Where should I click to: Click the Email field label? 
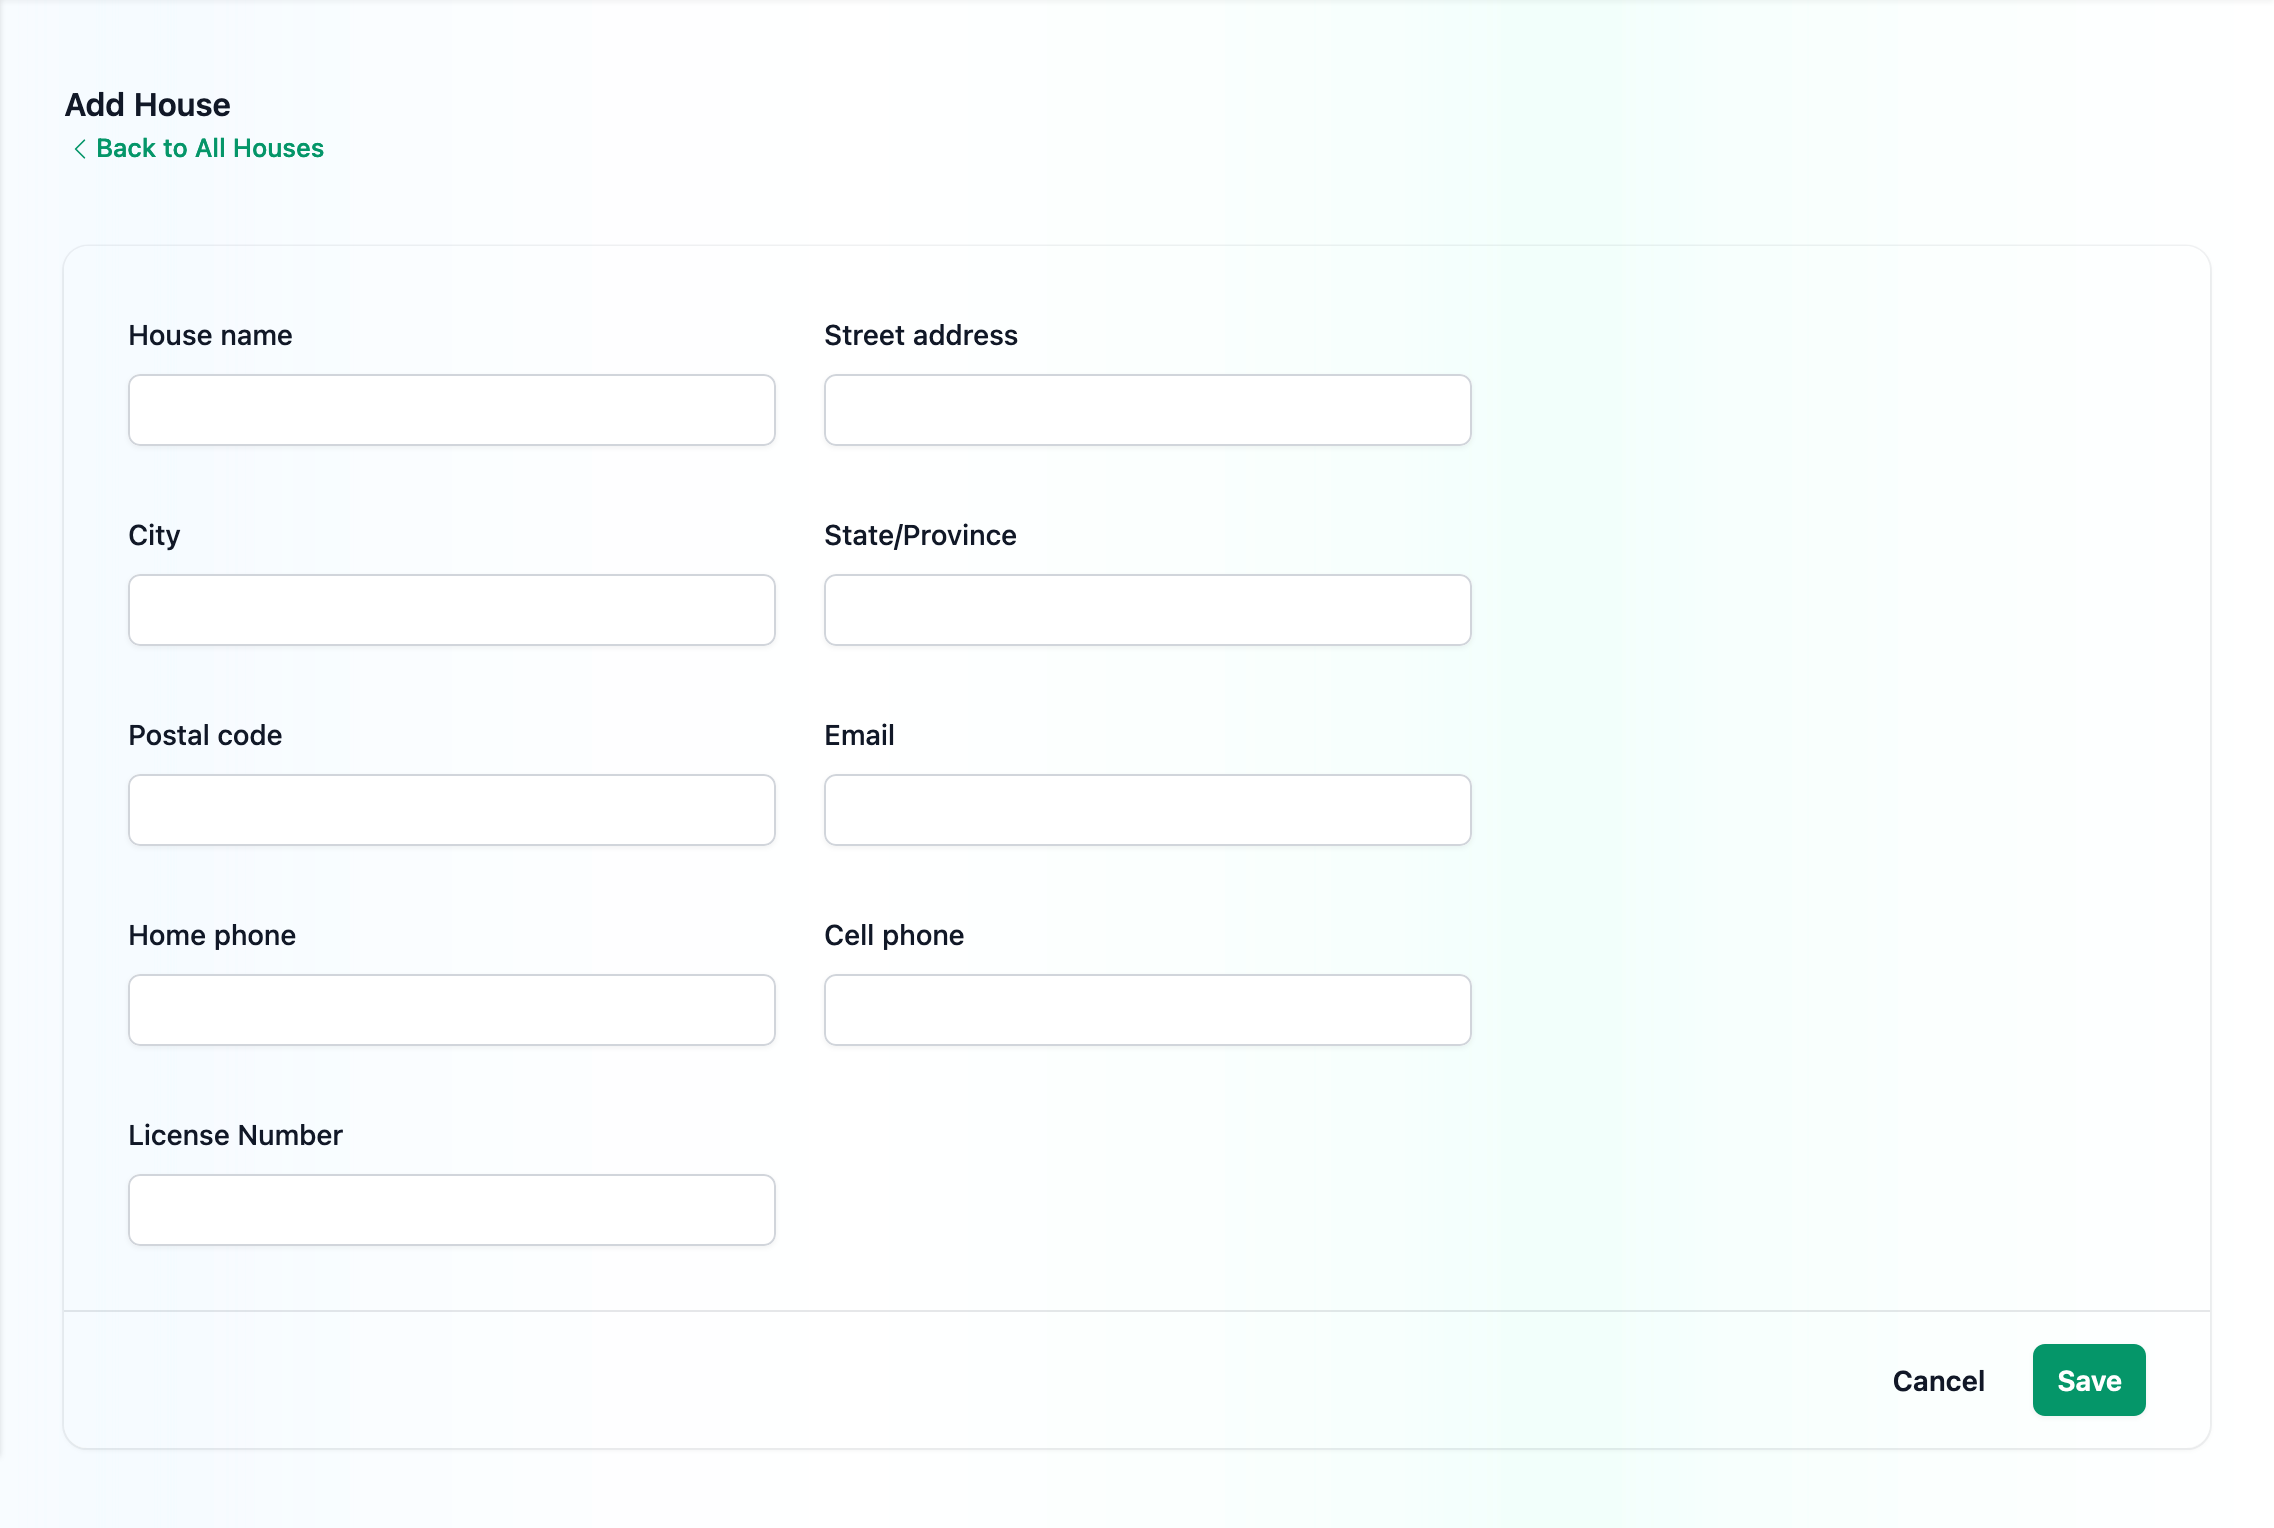(x=859, y=736)
